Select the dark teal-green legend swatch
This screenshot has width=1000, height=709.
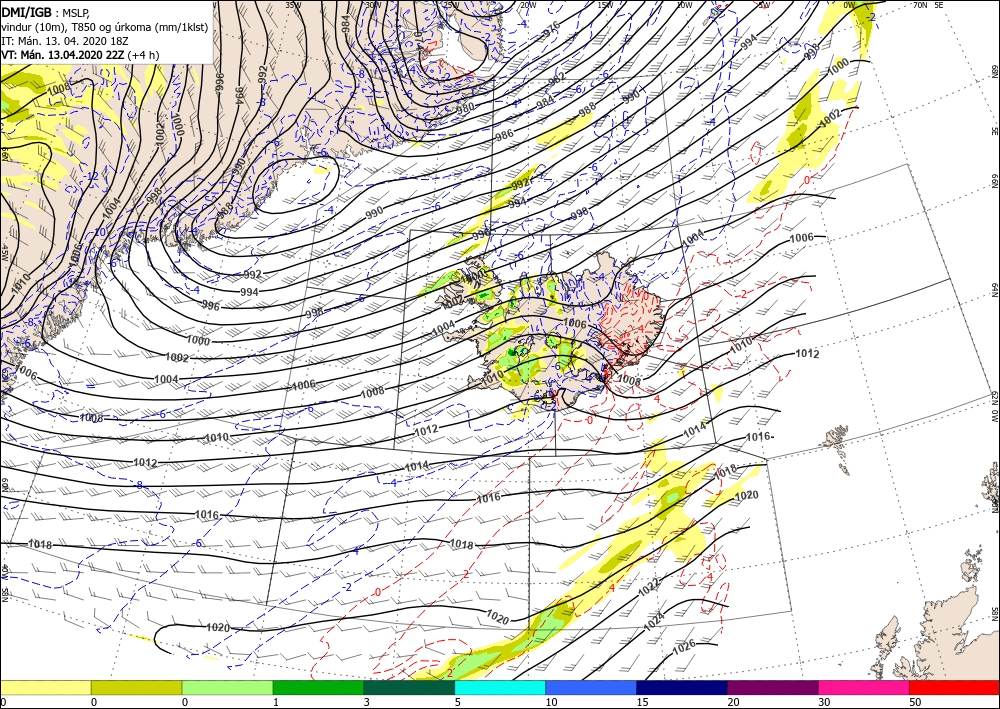[x=409, y=687]
